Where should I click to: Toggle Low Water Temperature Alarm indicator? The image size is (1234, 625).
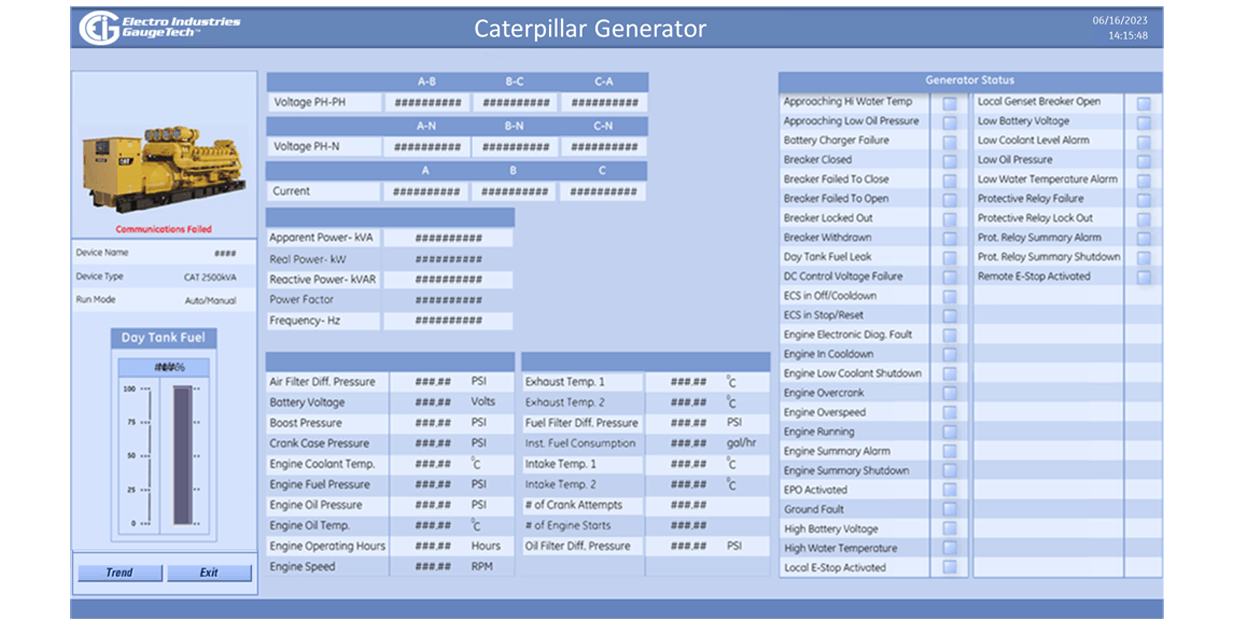(1143, 180)
